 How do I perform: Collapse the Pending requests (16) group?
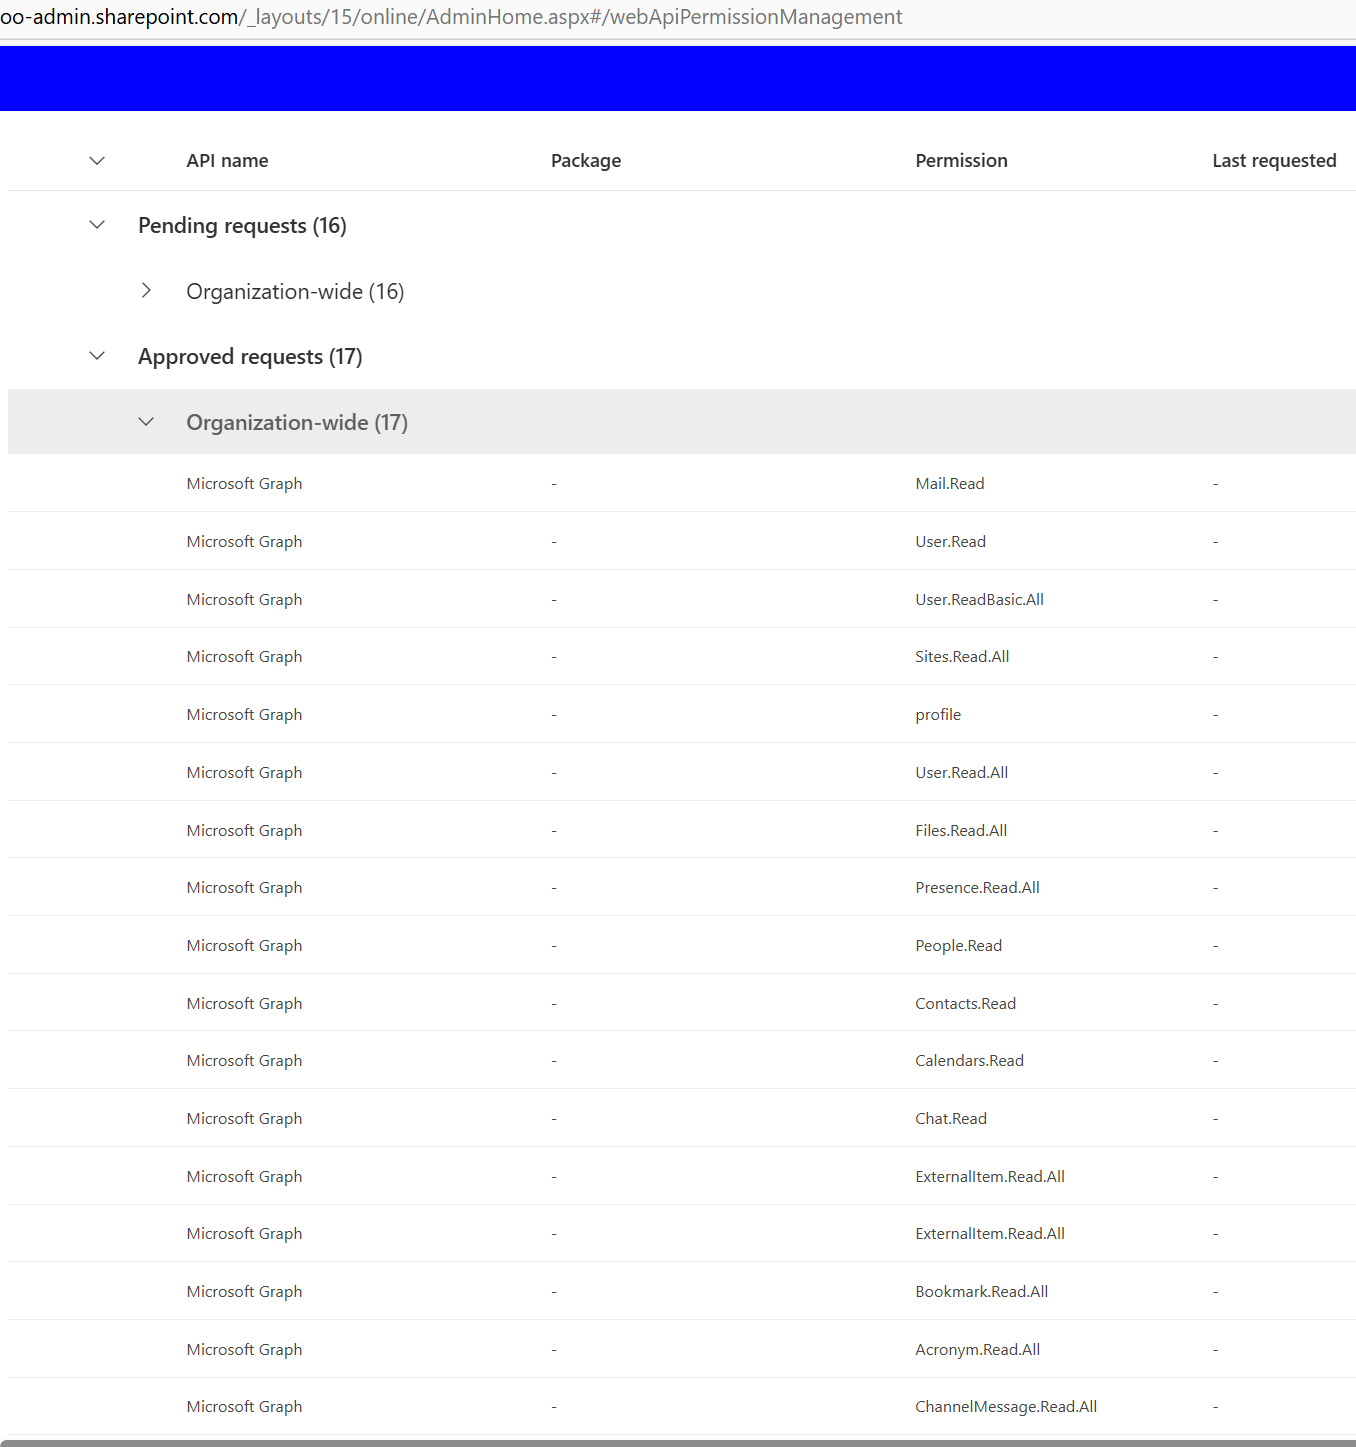pos(97,225)
